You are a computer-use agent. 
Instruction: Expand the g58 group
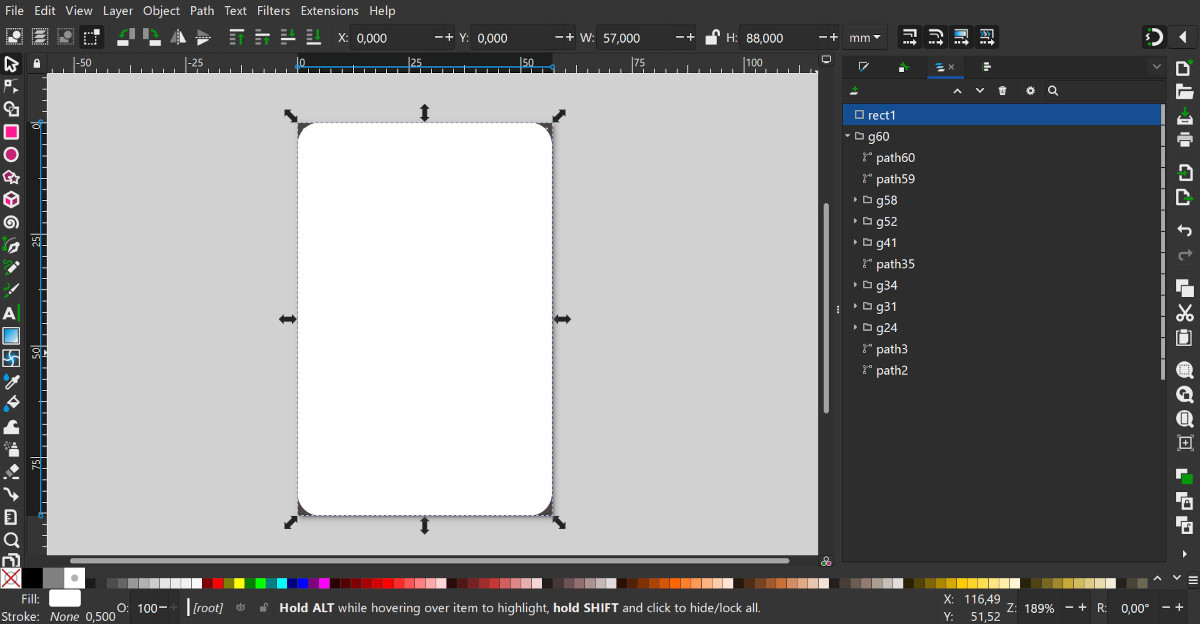856,200
